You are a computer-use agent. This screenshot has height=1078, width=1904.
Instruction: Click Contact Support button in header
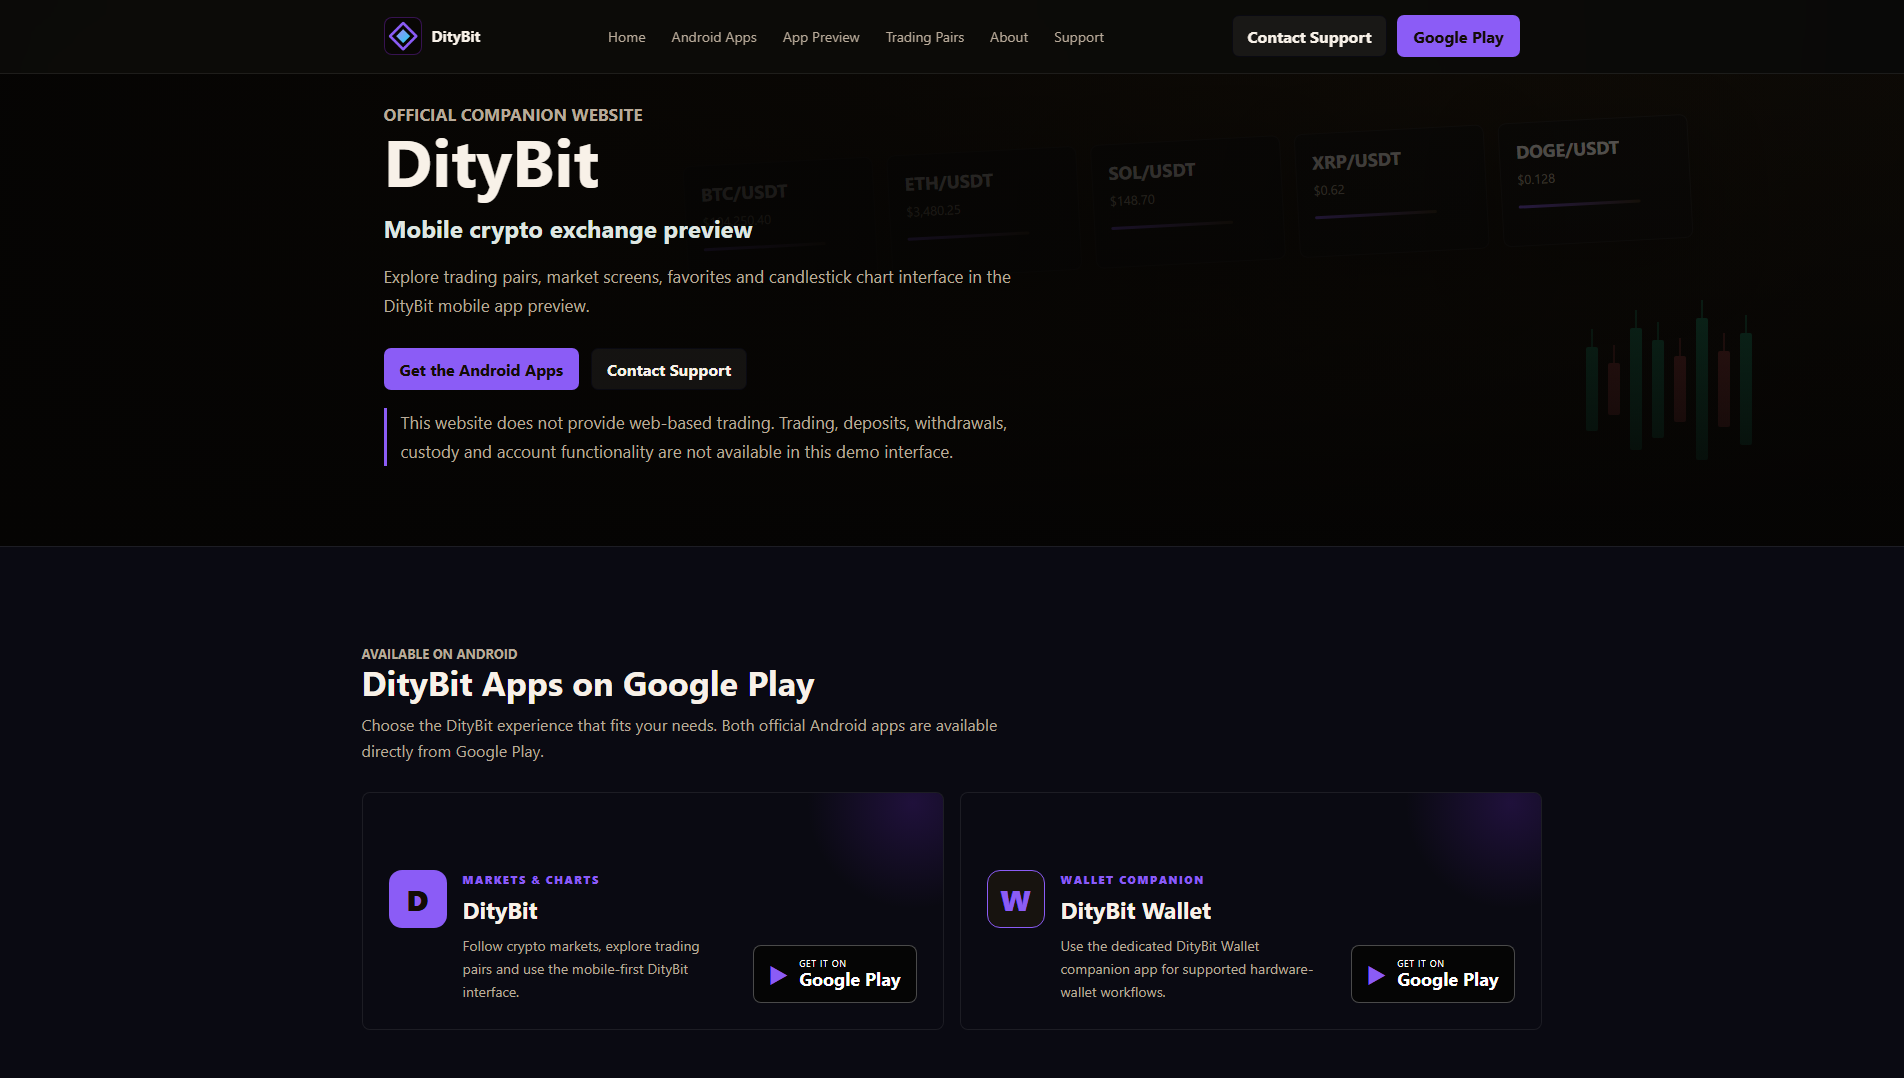pos(1309,37)
